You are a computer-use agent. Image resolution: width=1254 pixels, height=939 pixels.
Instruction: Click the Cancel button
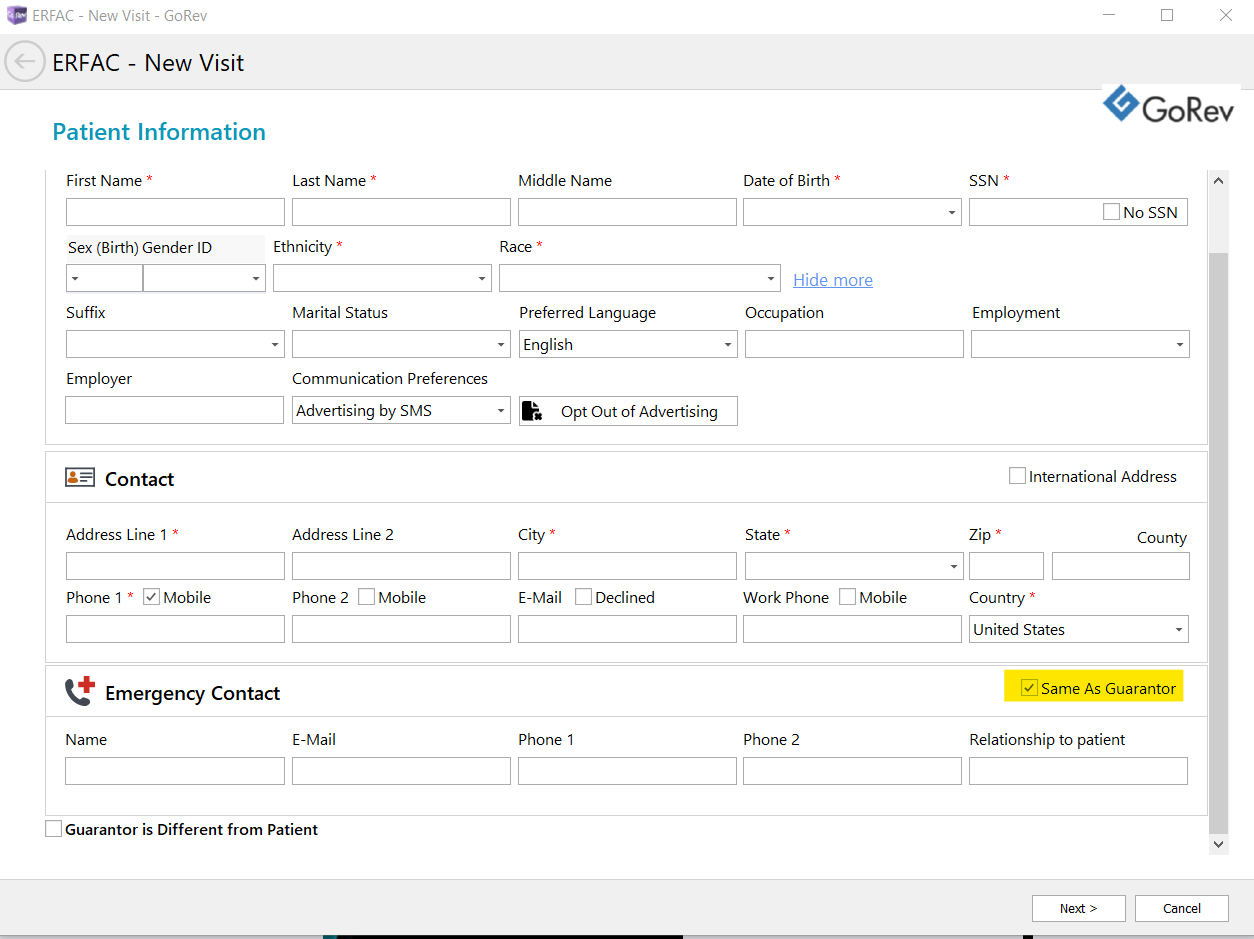pyautogui.click(x=1182, y=908)
